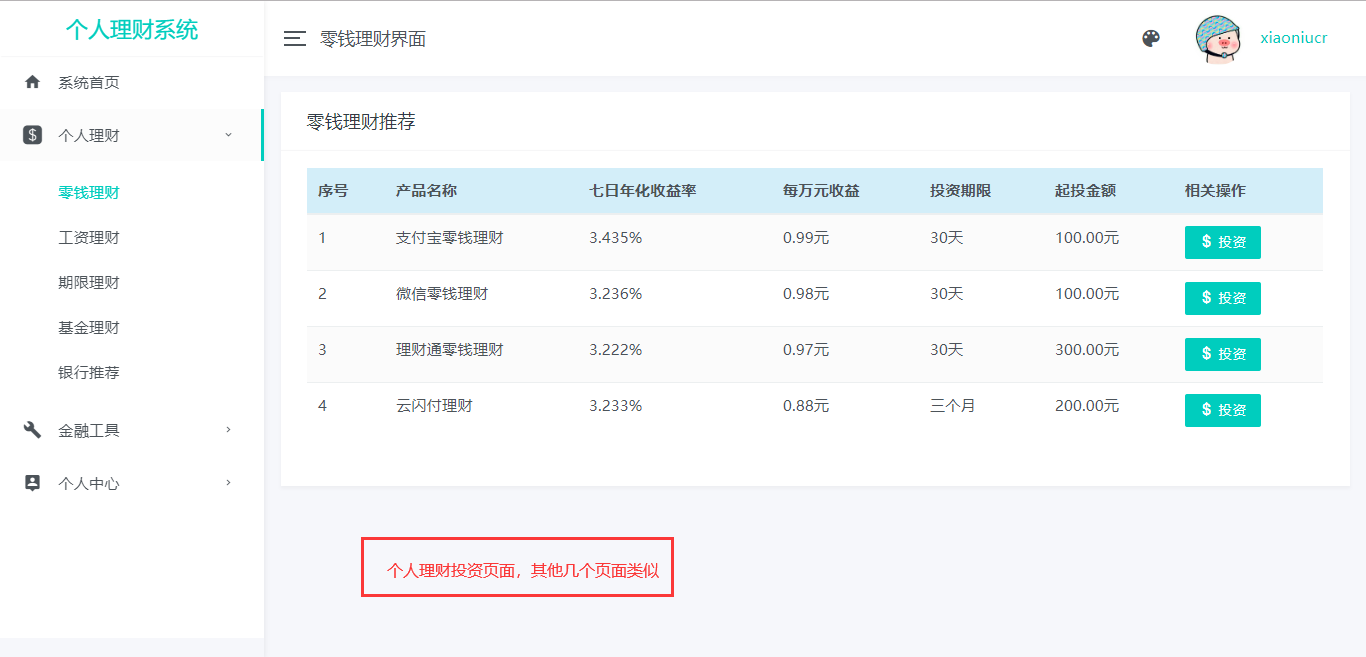Click the 相关操作 column header
Viewport: 1366px width, 657px height.
[1215, 191]
